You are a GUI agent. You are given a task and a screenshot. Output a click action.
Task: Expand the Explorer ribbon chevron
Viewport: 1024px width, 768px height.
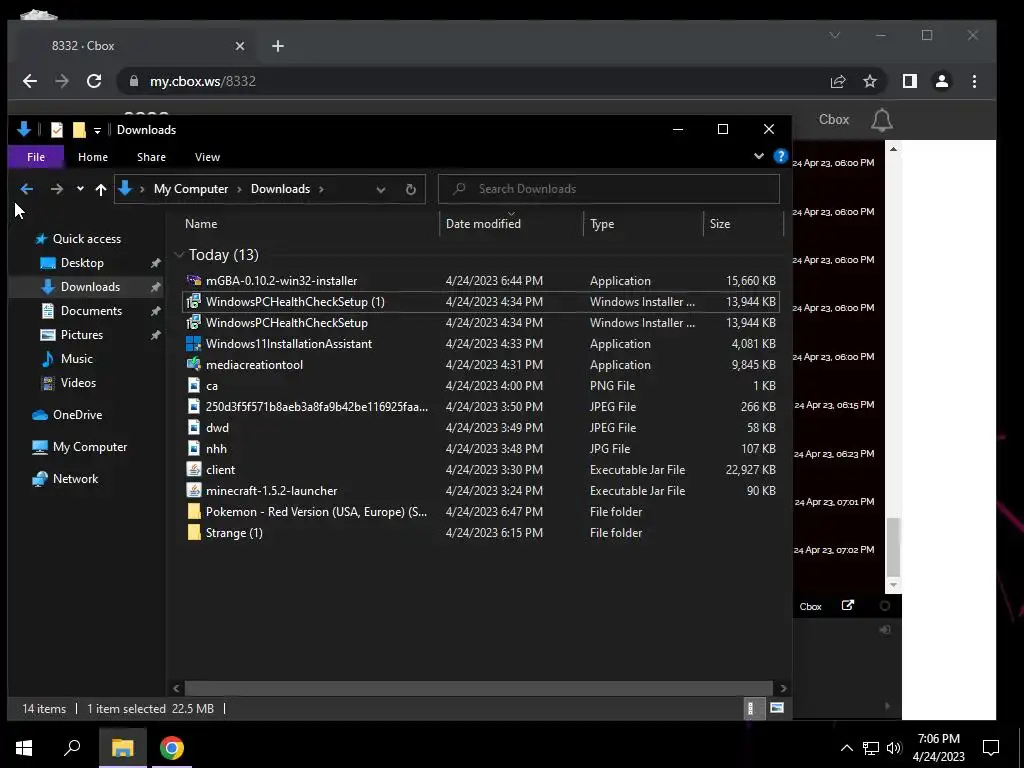point(758,156)
